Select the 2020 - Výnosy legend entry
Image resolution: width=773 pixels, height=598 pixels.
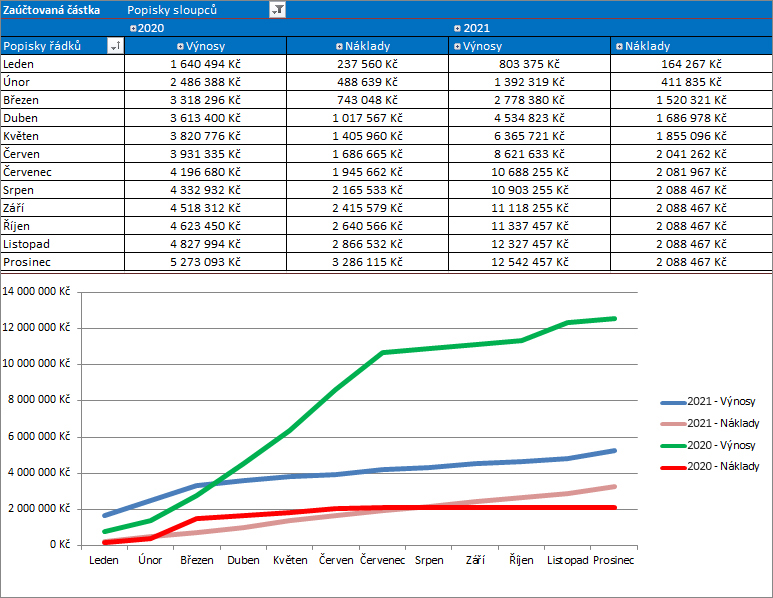pyautogui.click(x=708, y=445)
